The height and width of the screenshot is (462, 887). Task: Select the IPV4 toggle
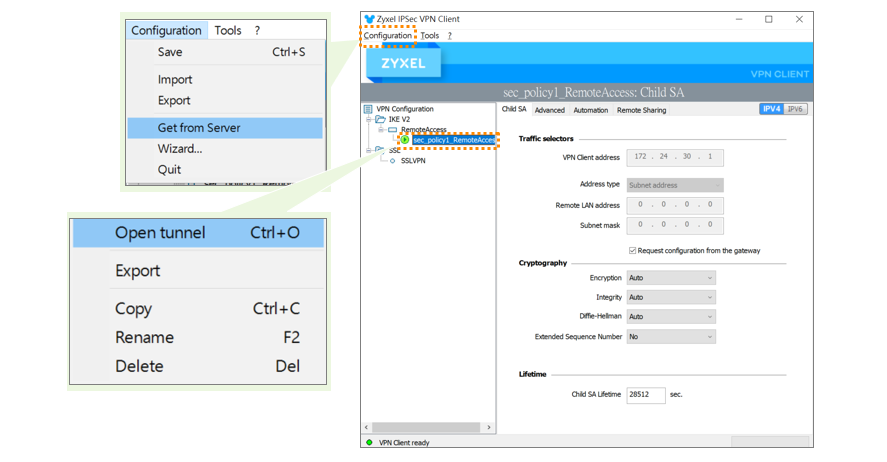tap(772, 109)
